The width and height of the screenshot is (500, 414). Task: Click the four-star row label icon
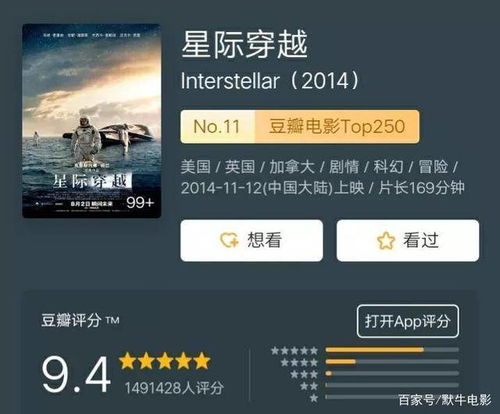point(299,362)
